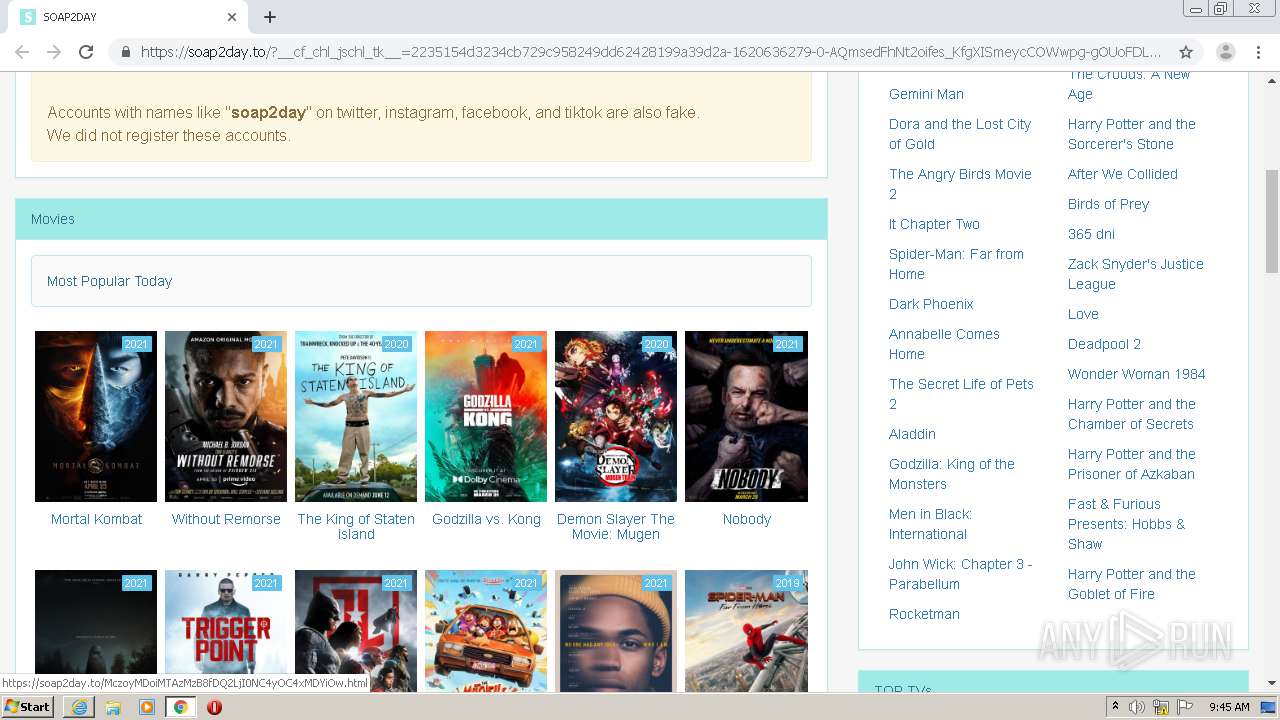Viewport: 1280px width, 720px height.
Task: Open the Nobody movie poster
Action: [x=746, y=416]
